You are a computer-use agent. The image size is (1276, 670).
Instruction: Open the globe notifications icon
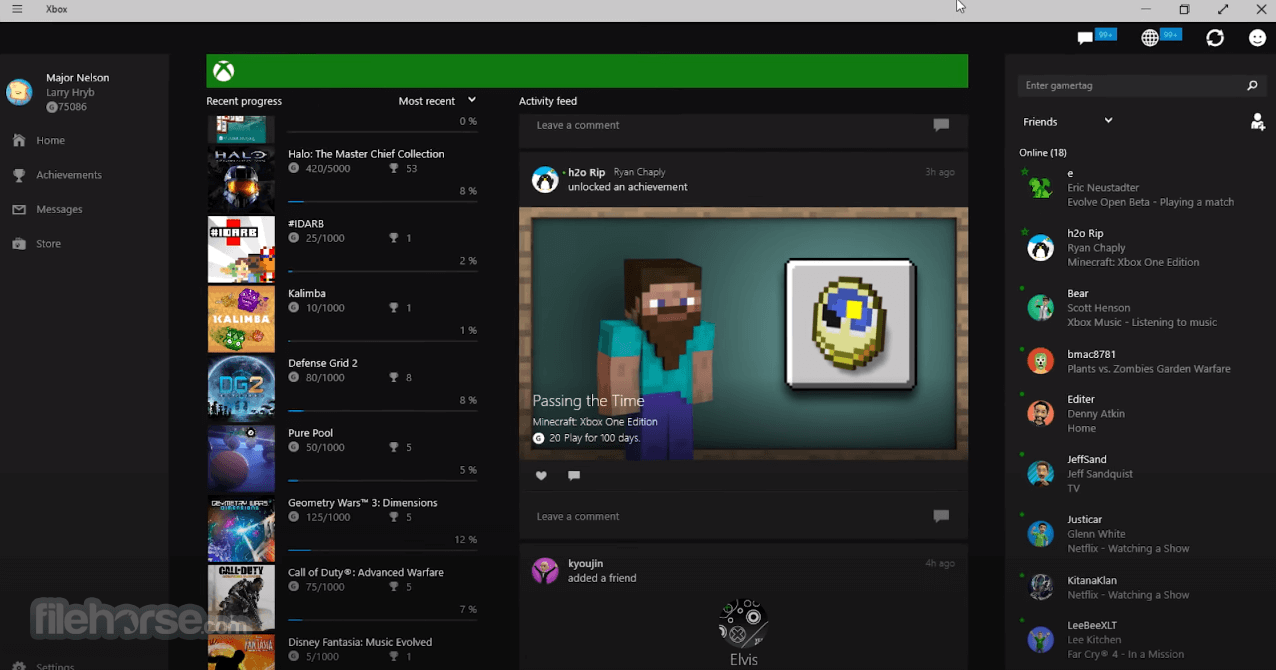coord(1150,38)
